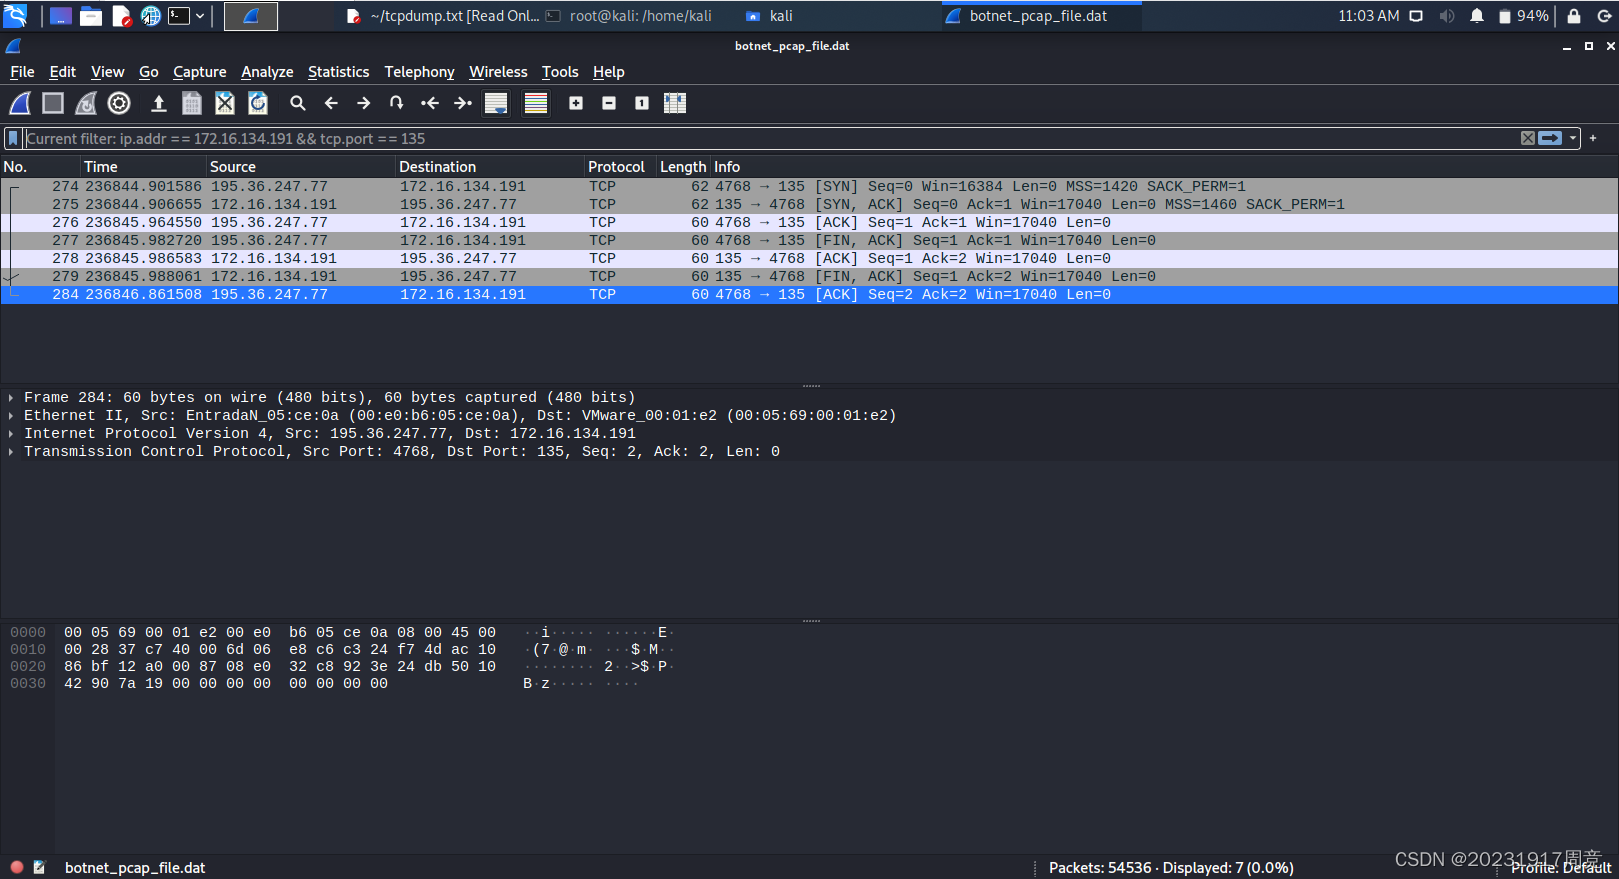Viewport: 1619px width, 879px height.
Task: Go to specified packet (curved arrow icon)
Action: 397,103
